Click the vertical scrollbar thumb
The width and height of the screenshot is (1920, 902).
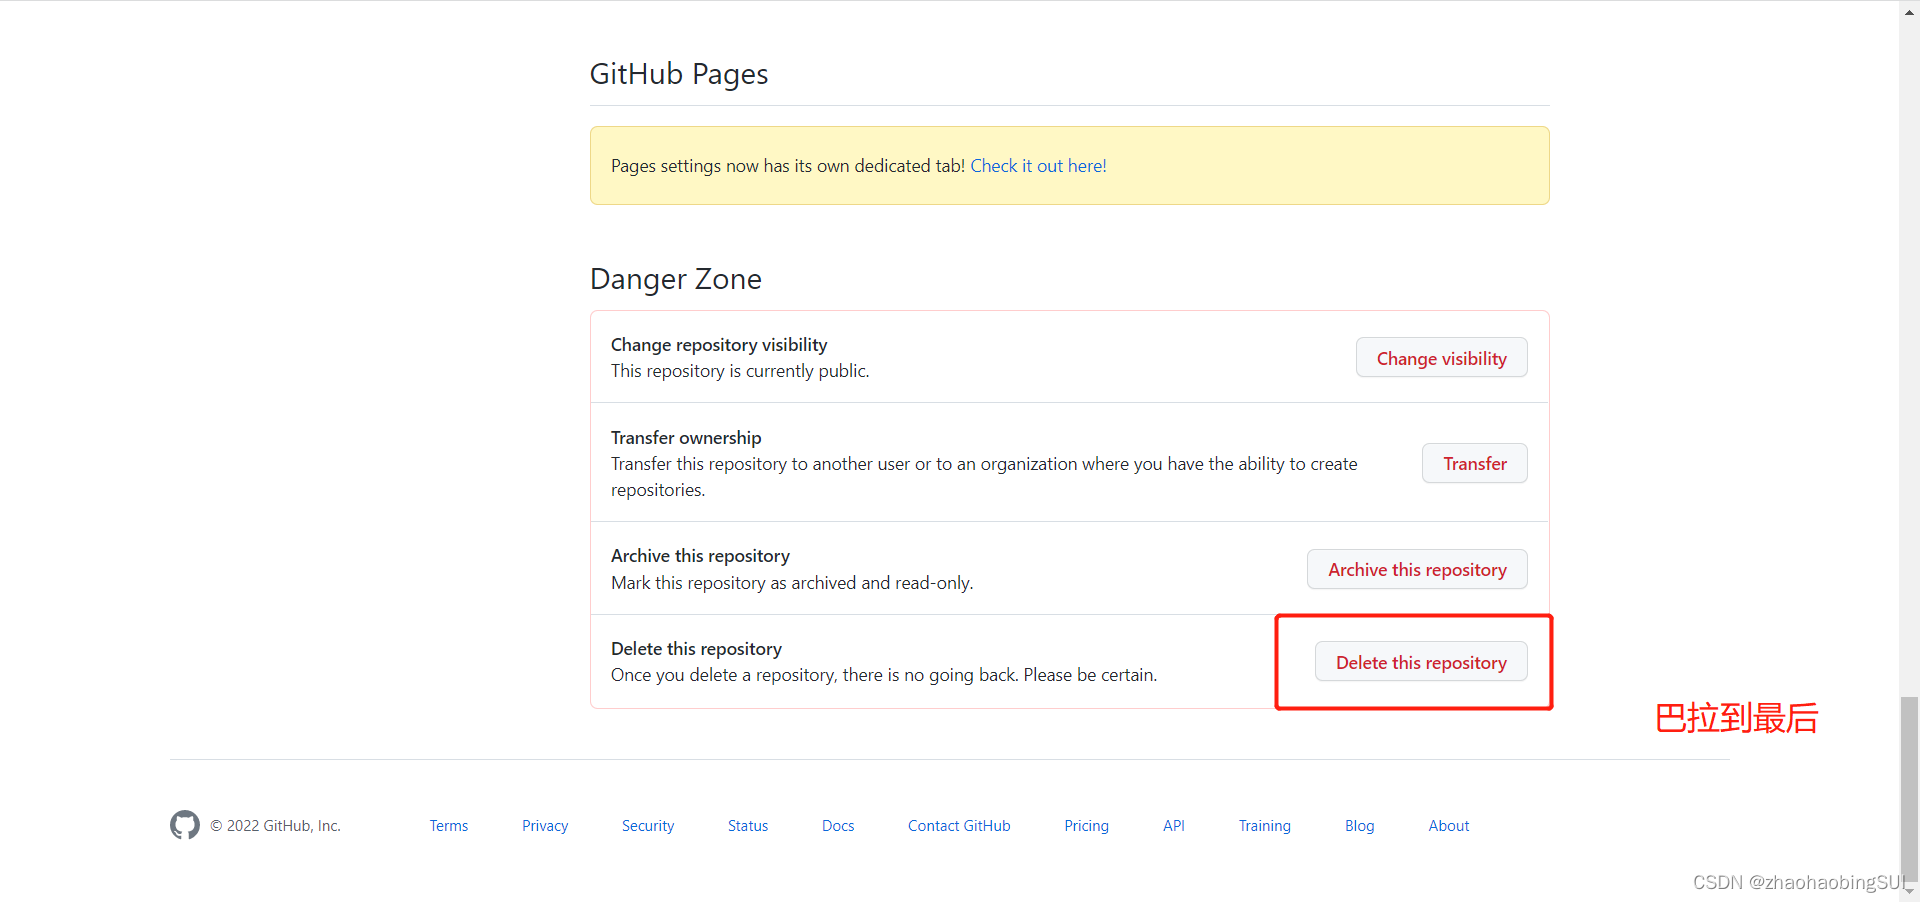[1909, 788]
